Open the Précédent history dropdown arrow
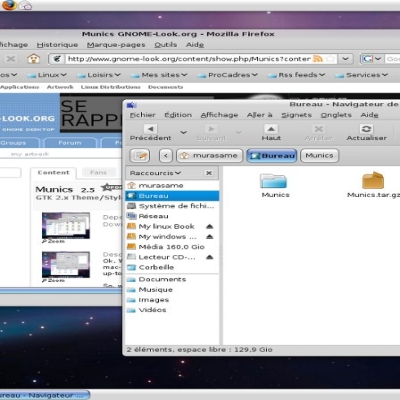 tap(183, 132)
